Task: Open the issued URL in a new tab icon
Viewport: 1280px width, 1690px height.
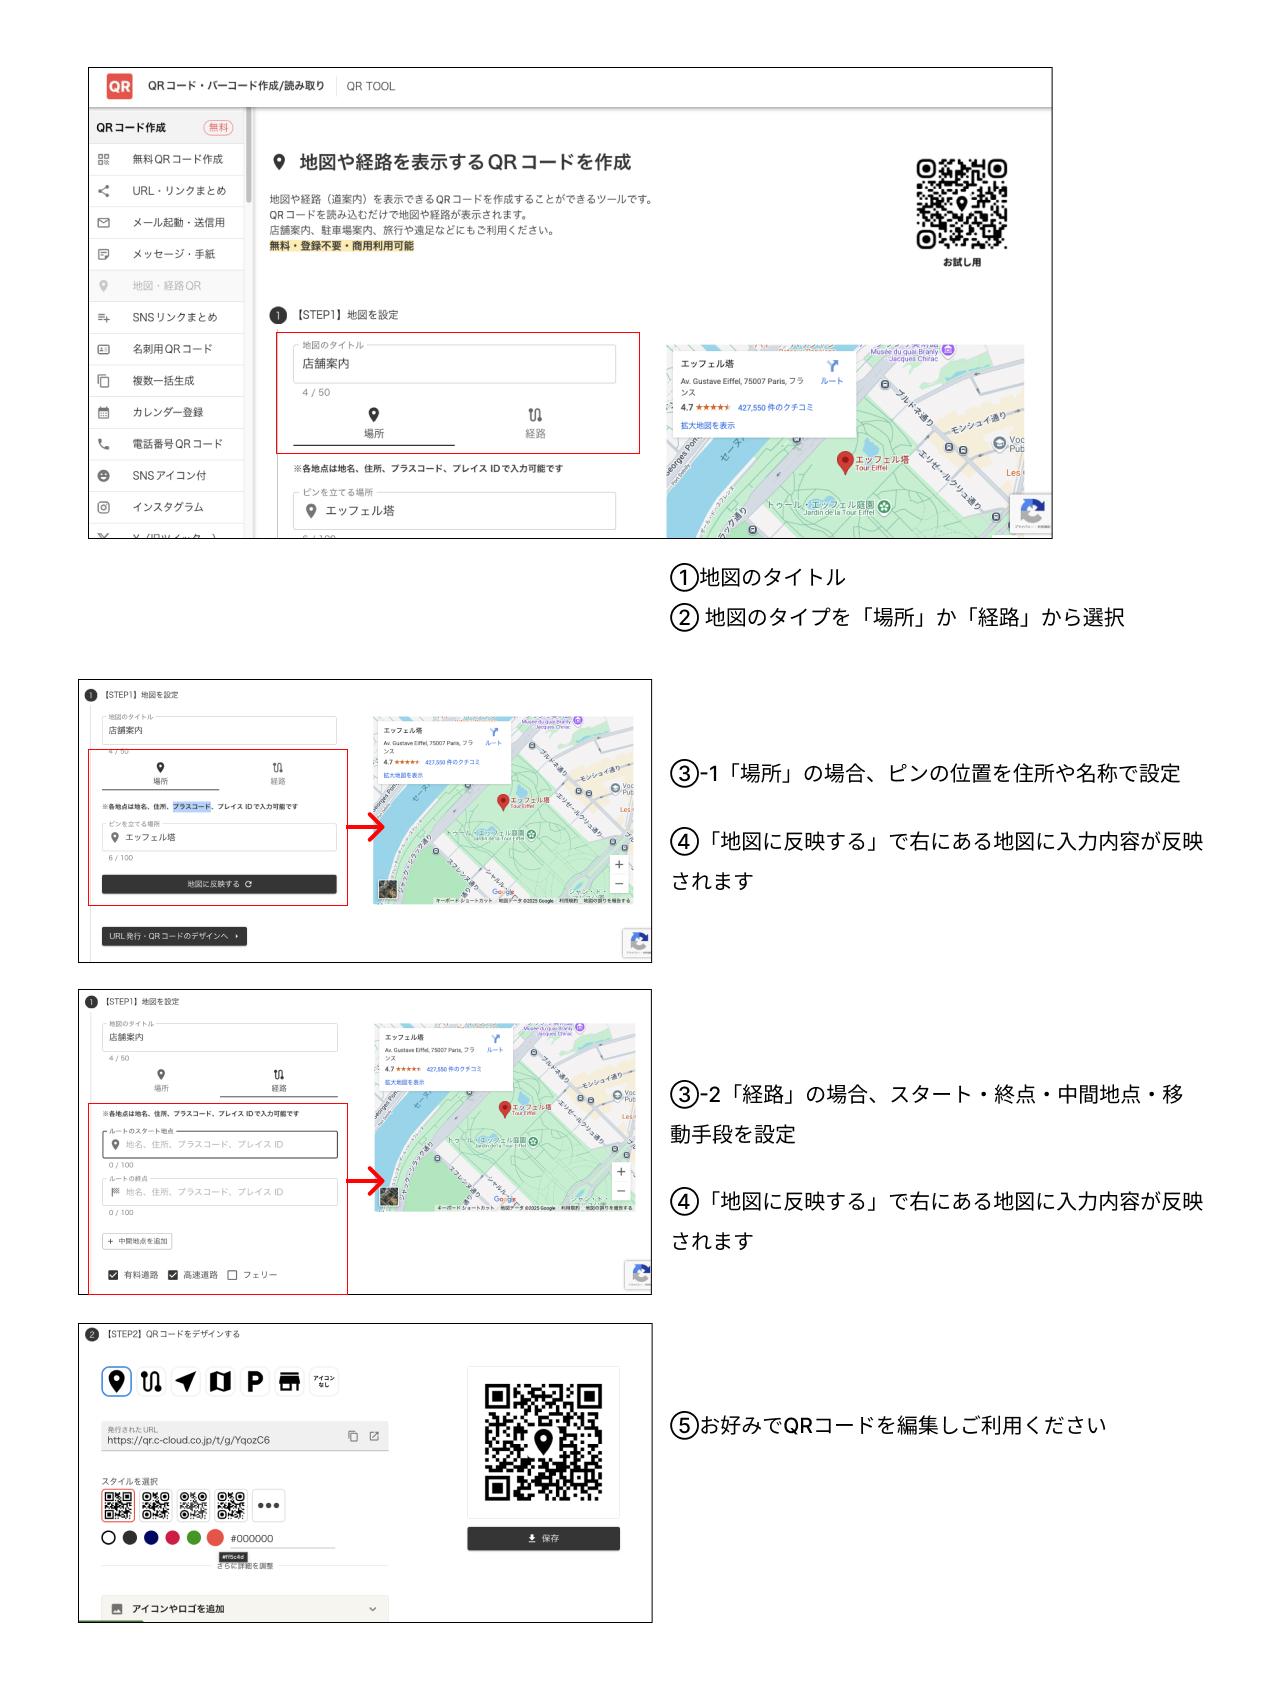Action: (x=375, y=1437)
